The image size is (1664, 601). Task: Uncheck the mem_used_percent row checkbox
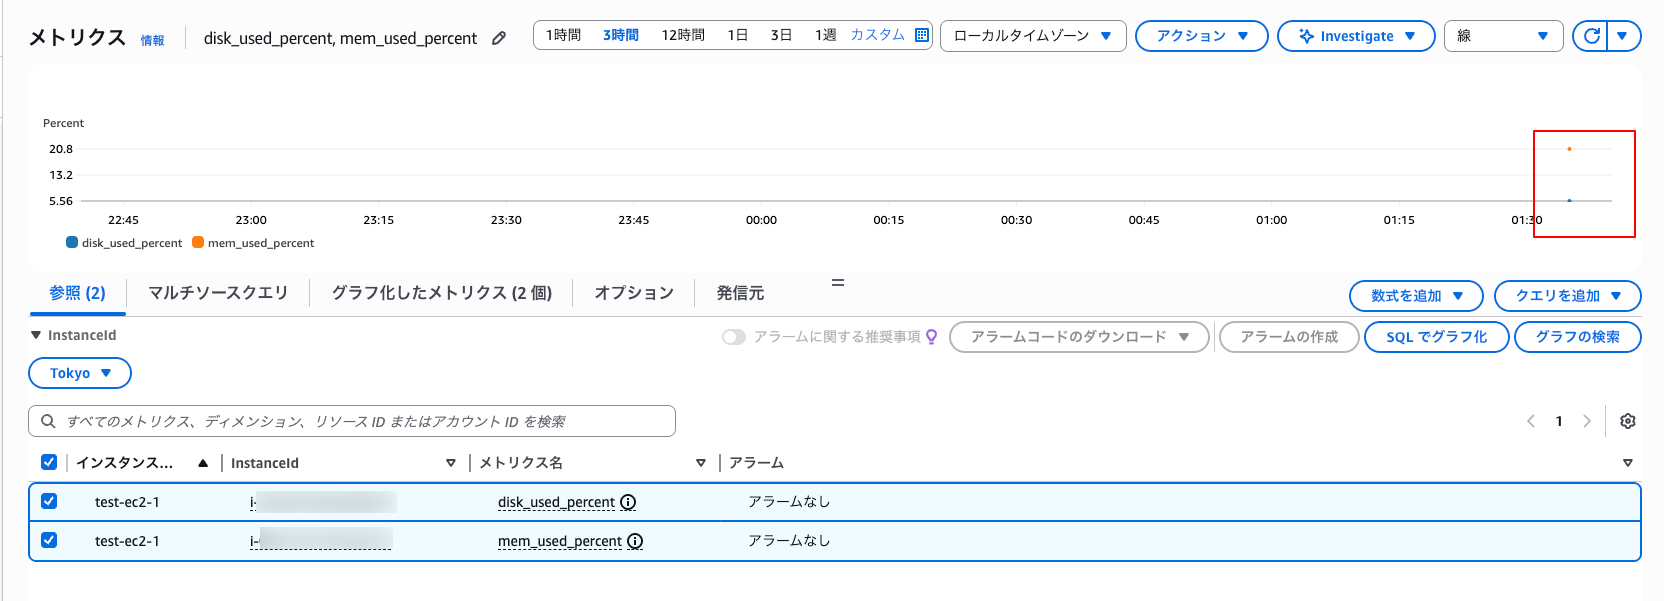49,540
